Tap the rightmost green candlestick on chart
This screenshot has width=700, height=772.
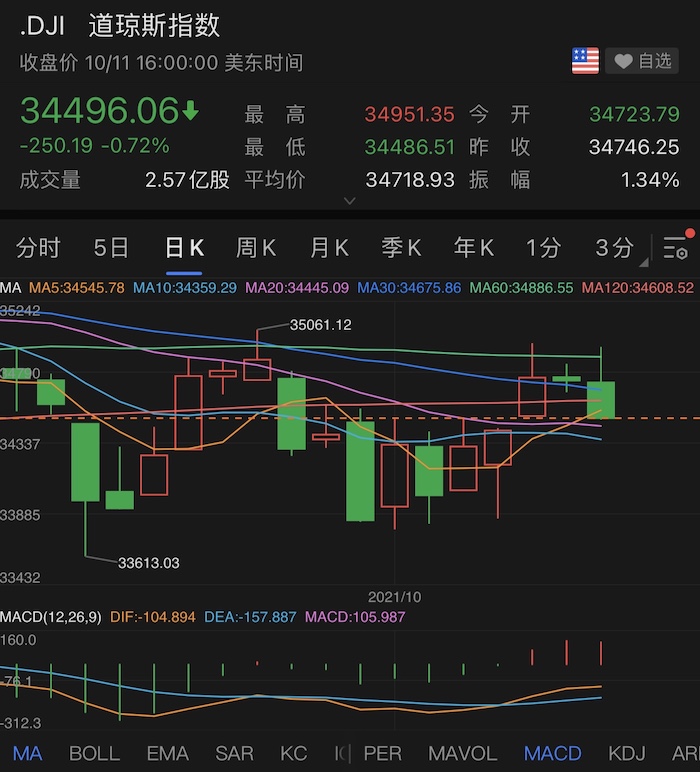(x=601, y=399)
